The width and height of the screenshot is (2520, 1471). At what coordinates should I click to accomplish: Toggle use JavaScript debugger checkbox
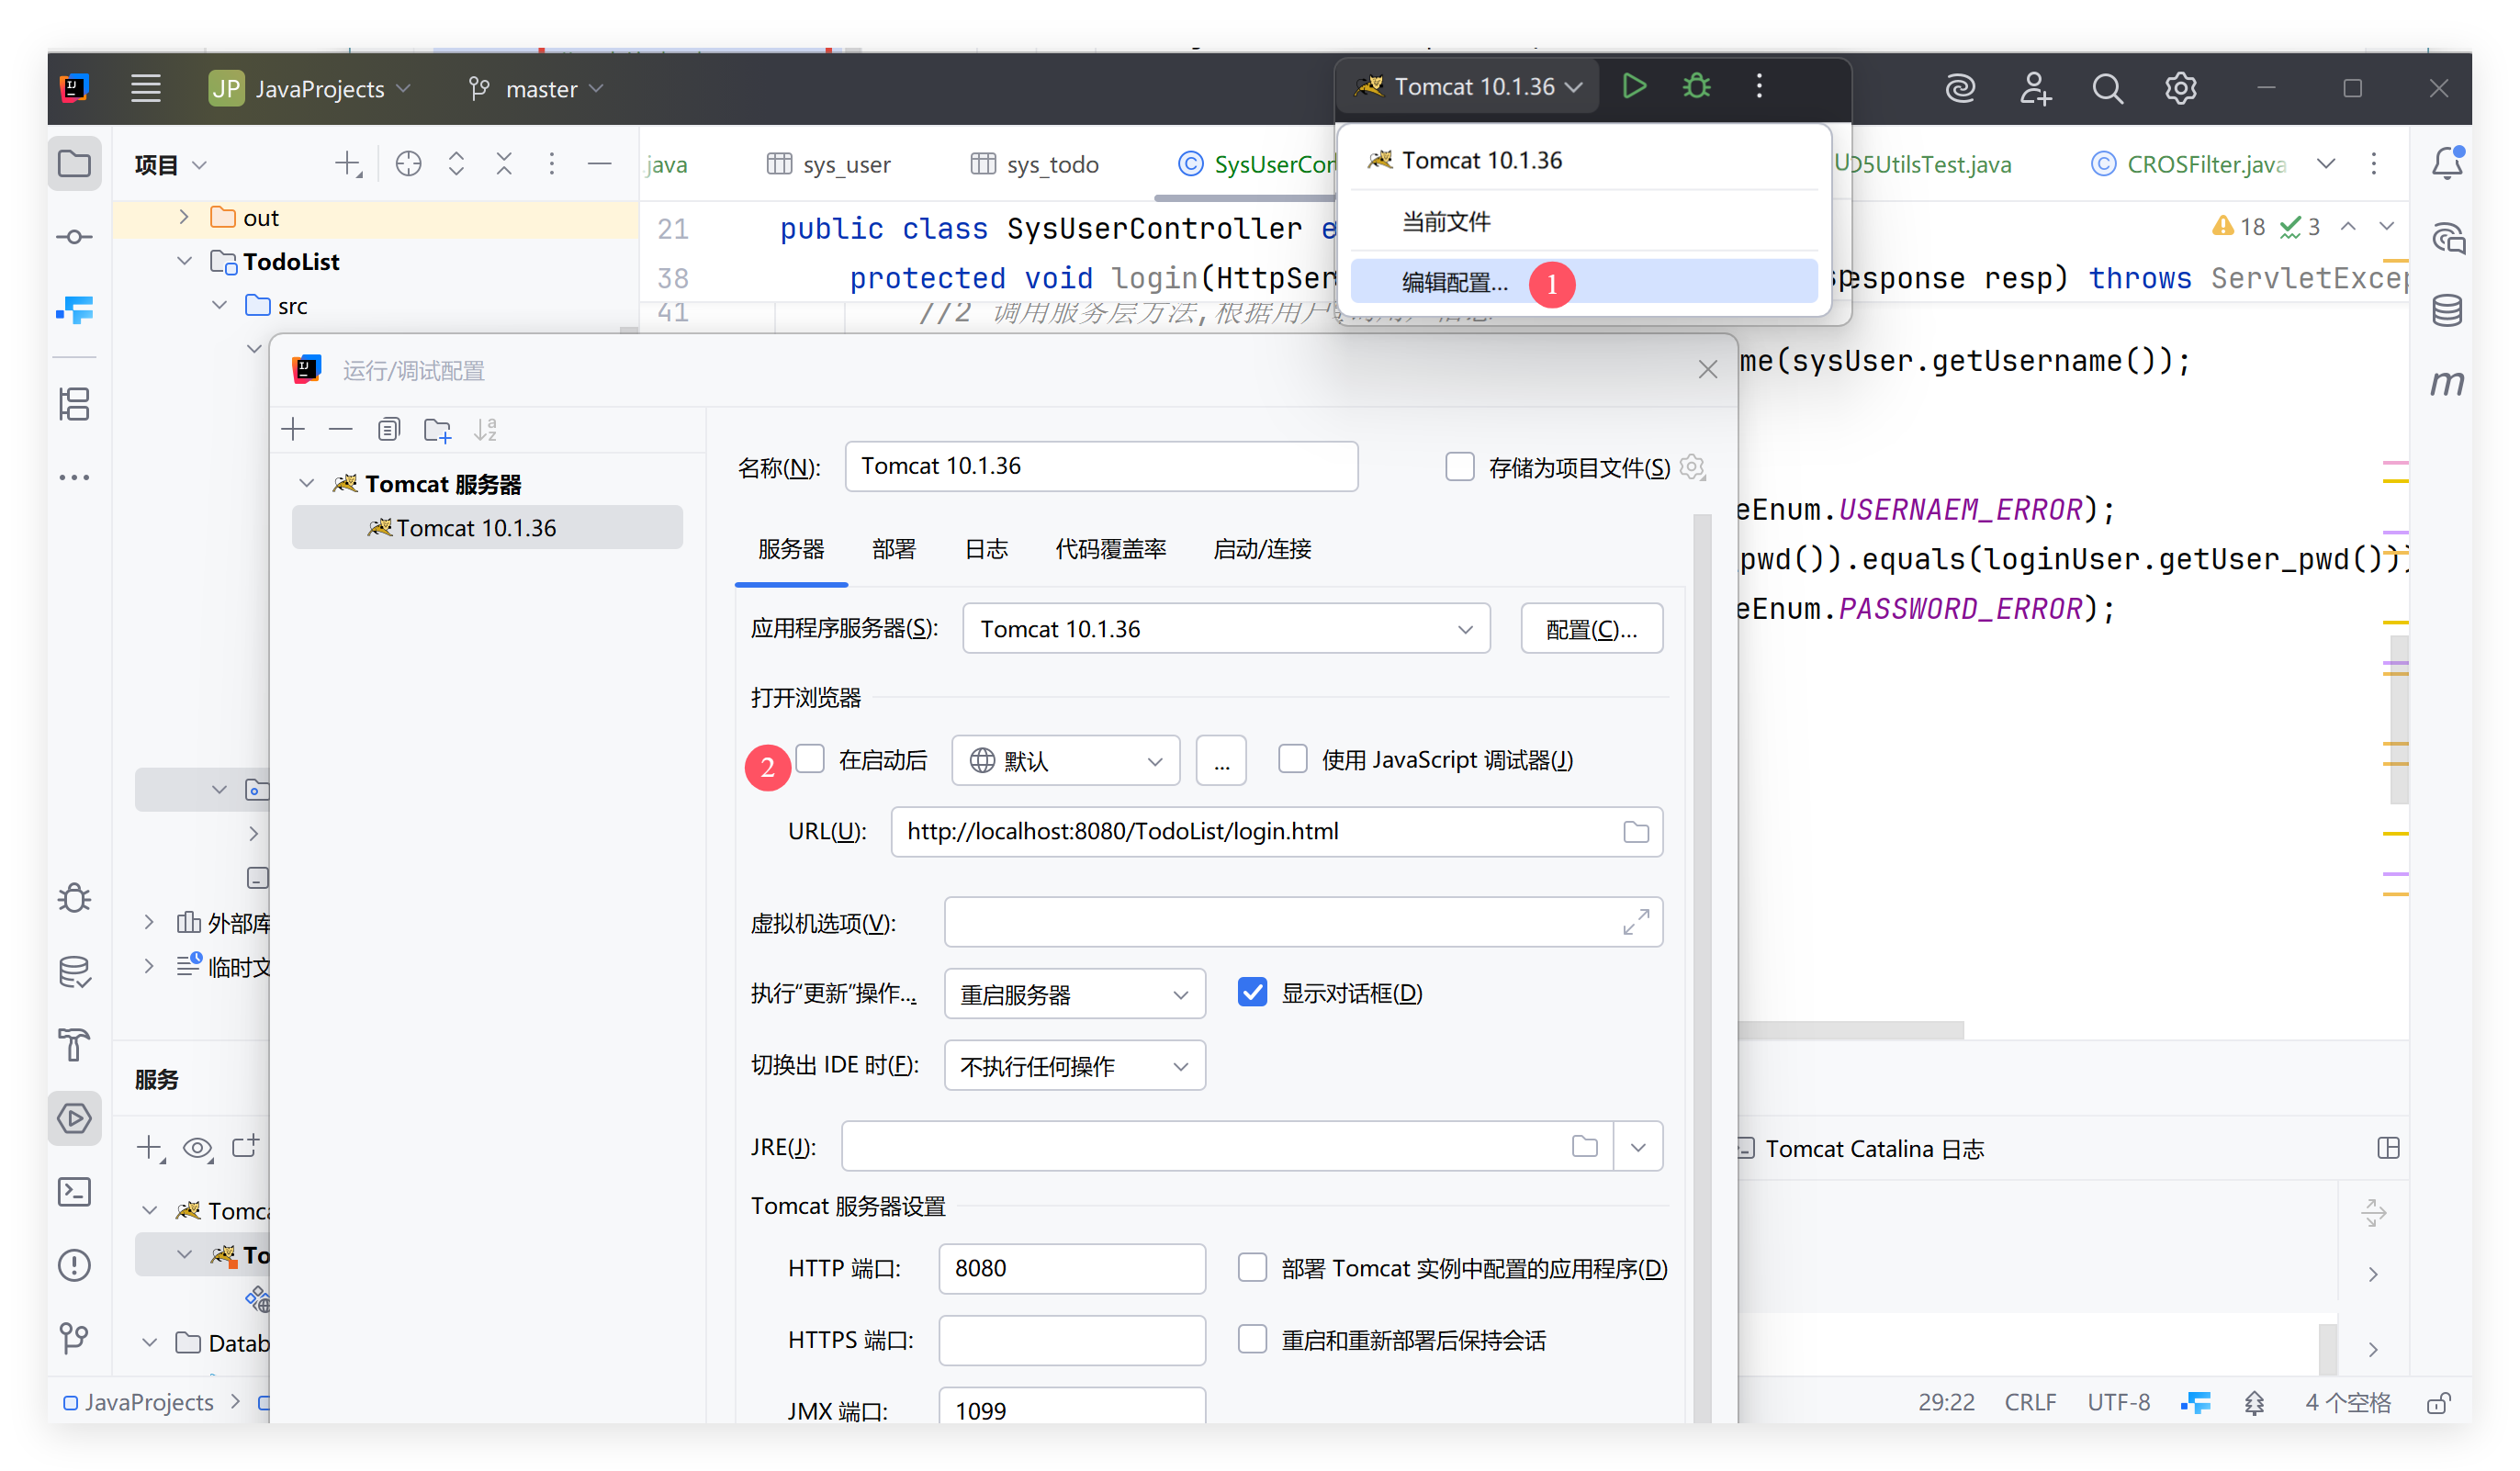point(1293,759)
